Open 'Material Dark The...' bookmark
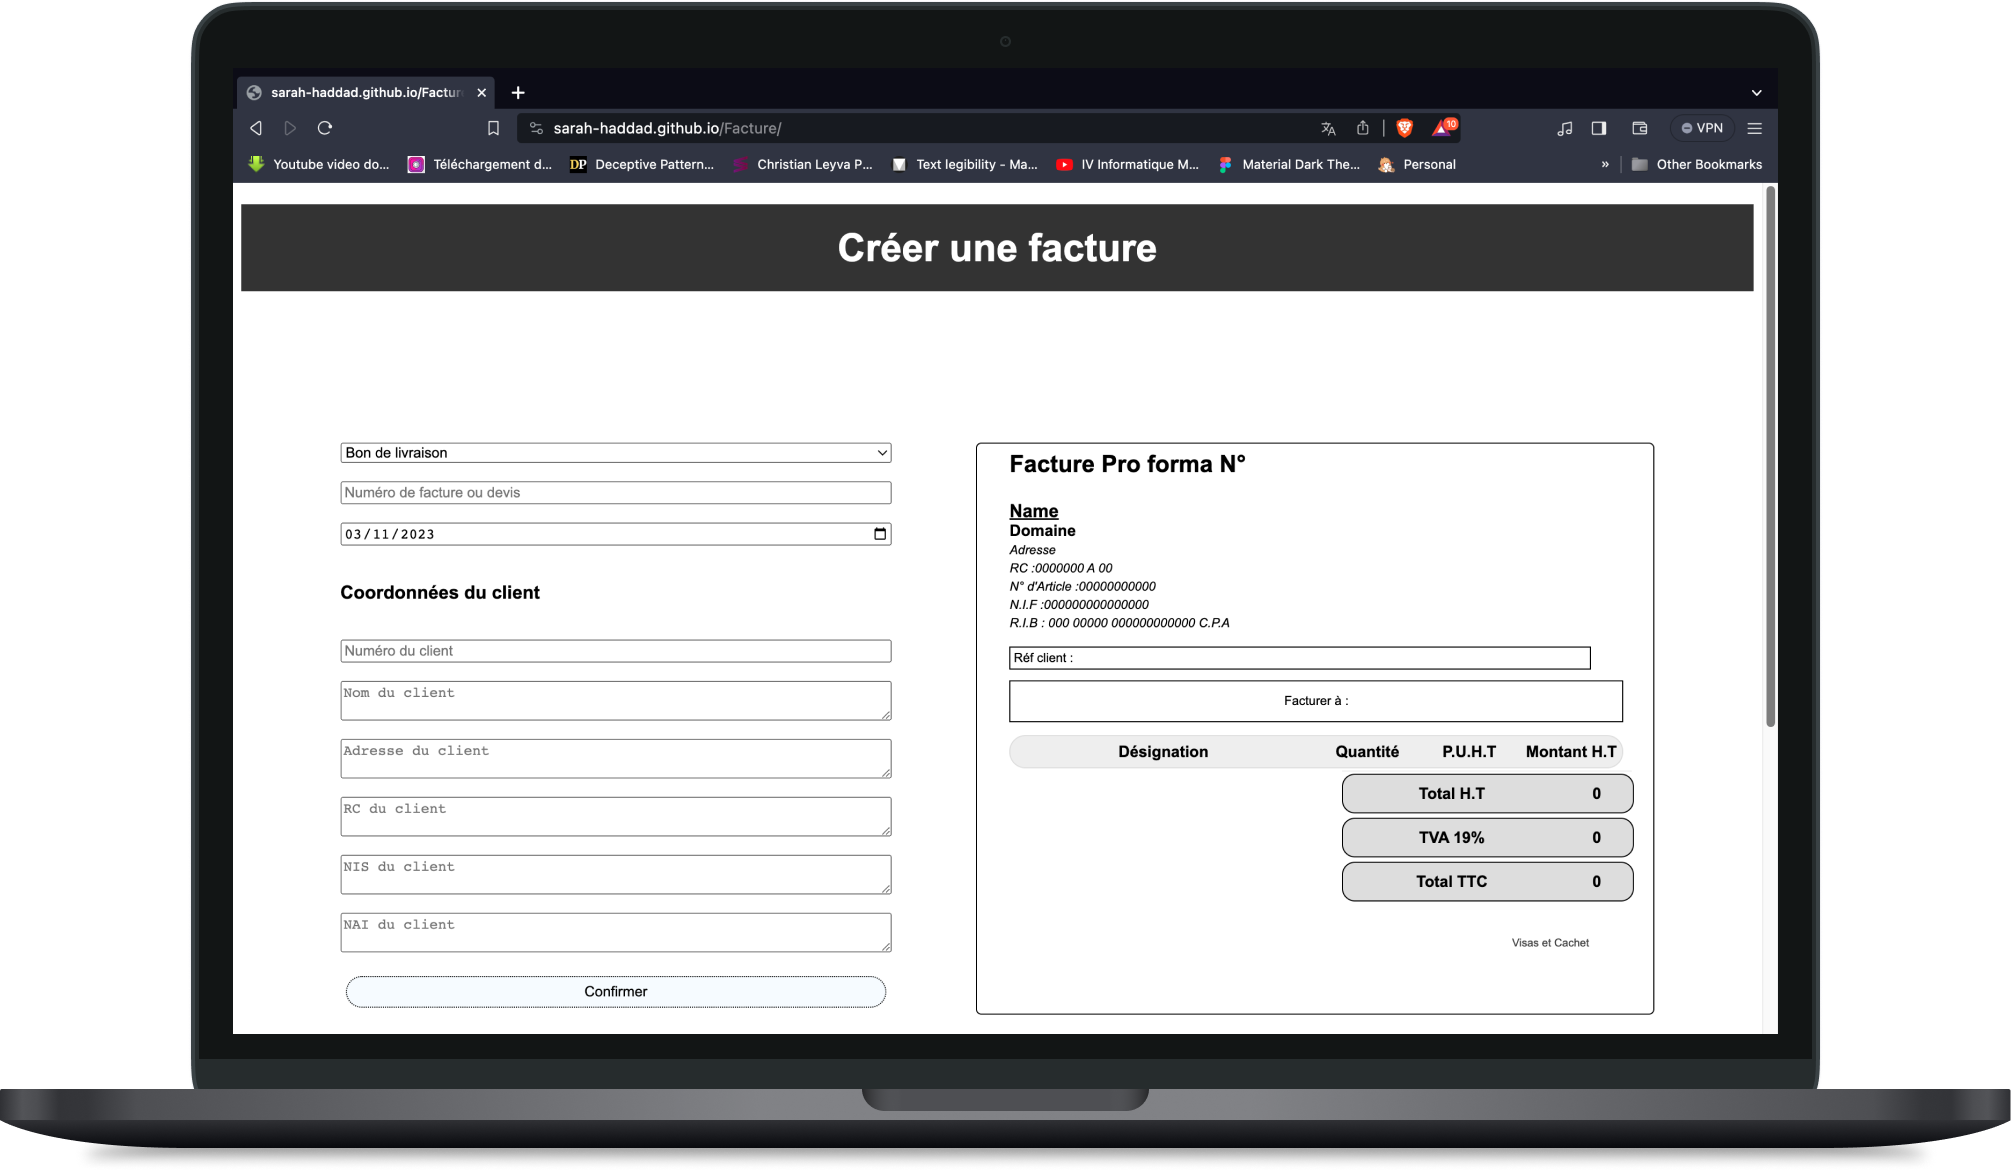The width and height of the screenshot is (2011, 1171). 1289,164
